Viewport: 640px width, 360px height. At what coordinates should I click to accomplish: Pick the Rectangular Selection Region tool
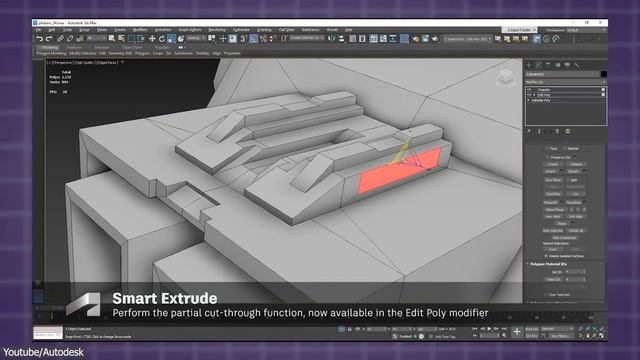(131, 39)
